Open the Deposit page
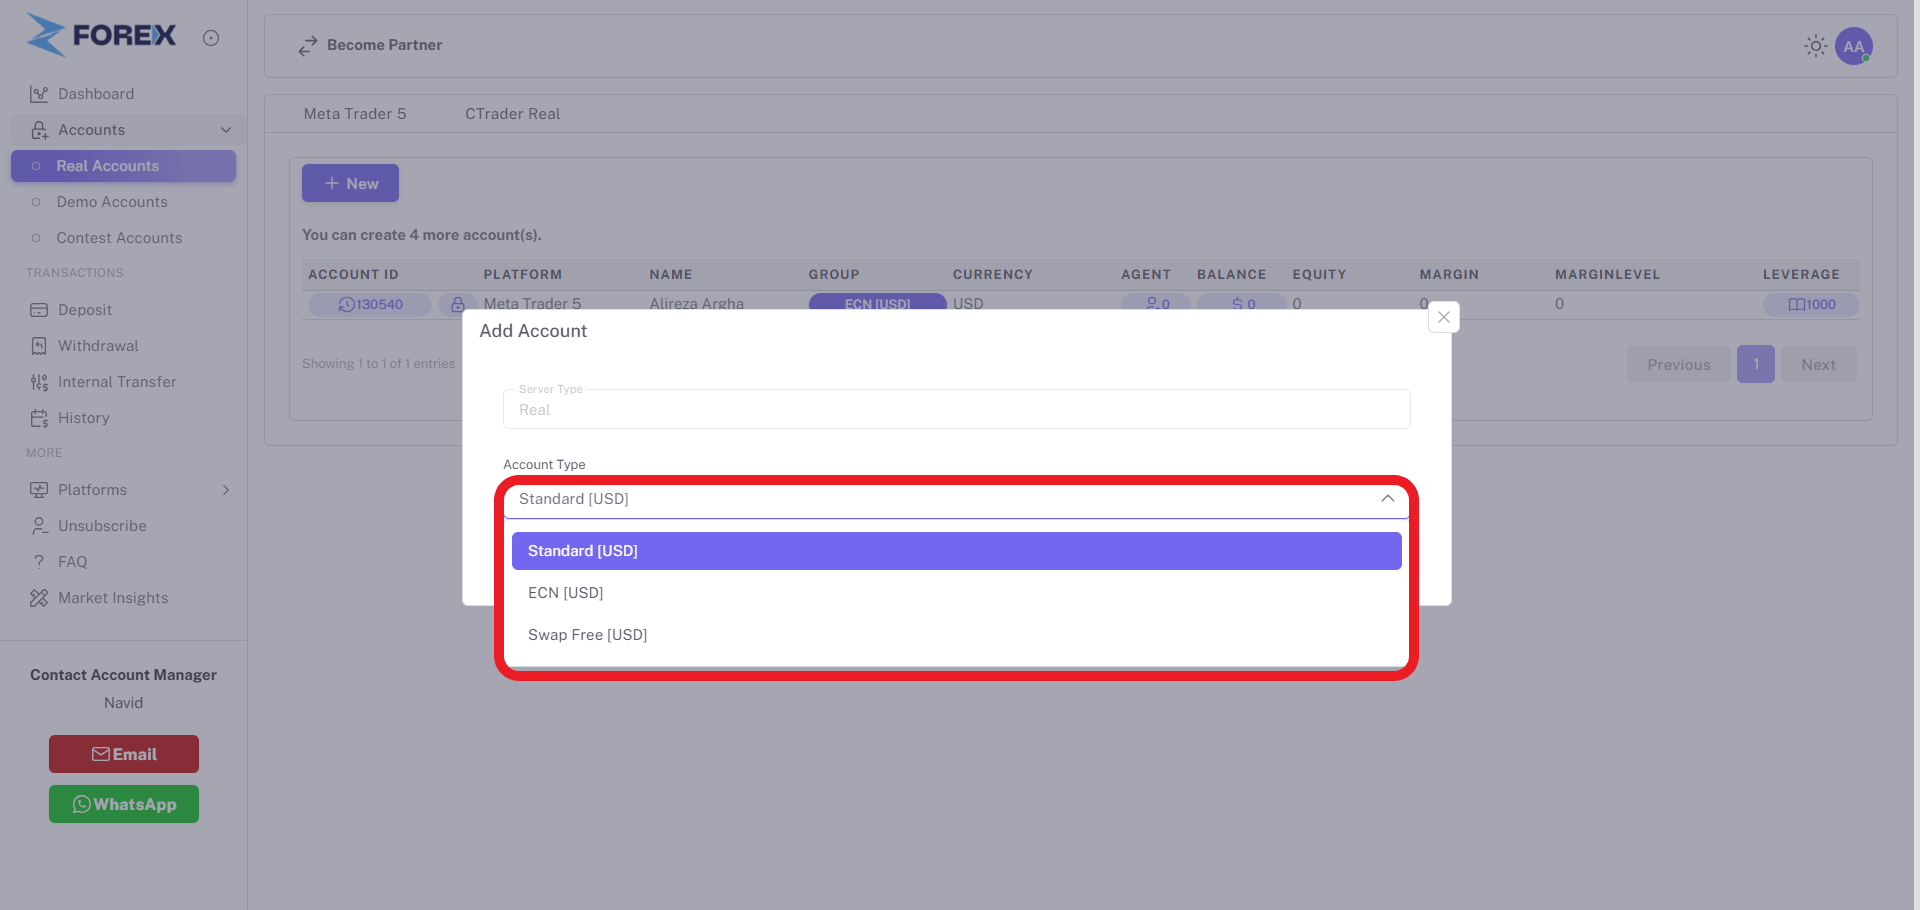The height and width of the screenshot is (910, 1920). pos(84,310)
